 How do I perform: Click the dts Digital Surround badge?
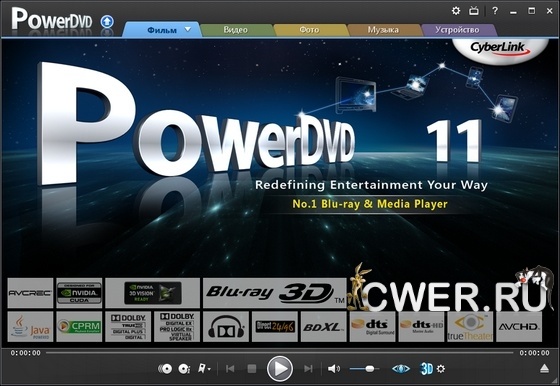click(x=372, y=327)
